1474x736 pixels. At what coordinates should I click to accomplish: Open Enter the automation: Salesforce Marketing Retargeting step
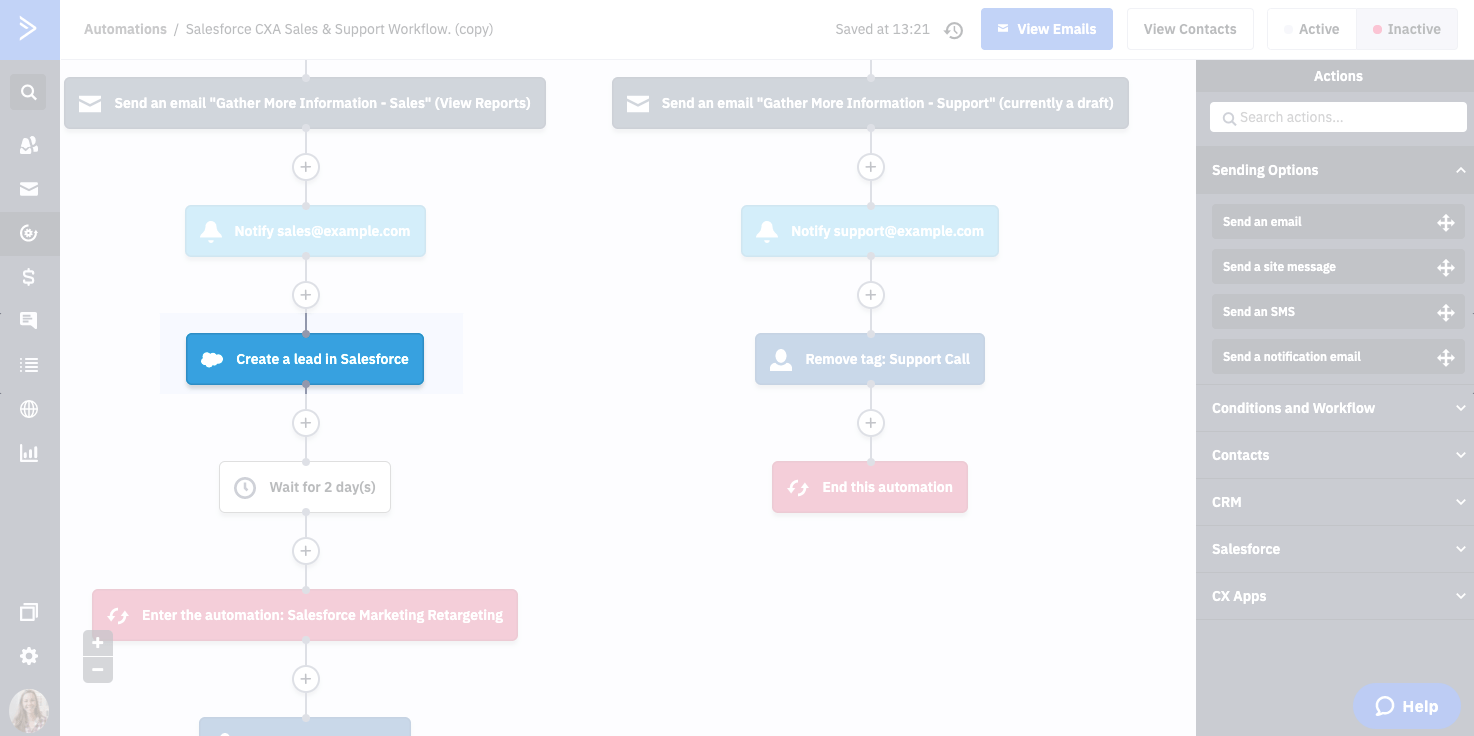305,615
